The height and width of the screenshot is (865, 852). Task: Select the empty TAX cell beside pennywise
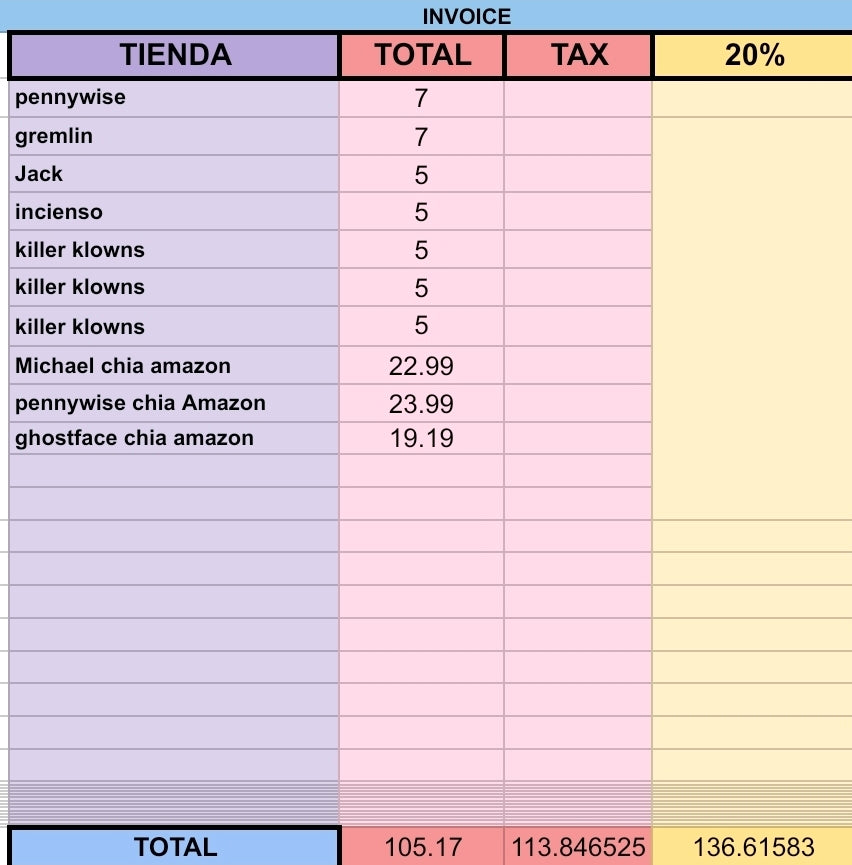click(578, 98)
